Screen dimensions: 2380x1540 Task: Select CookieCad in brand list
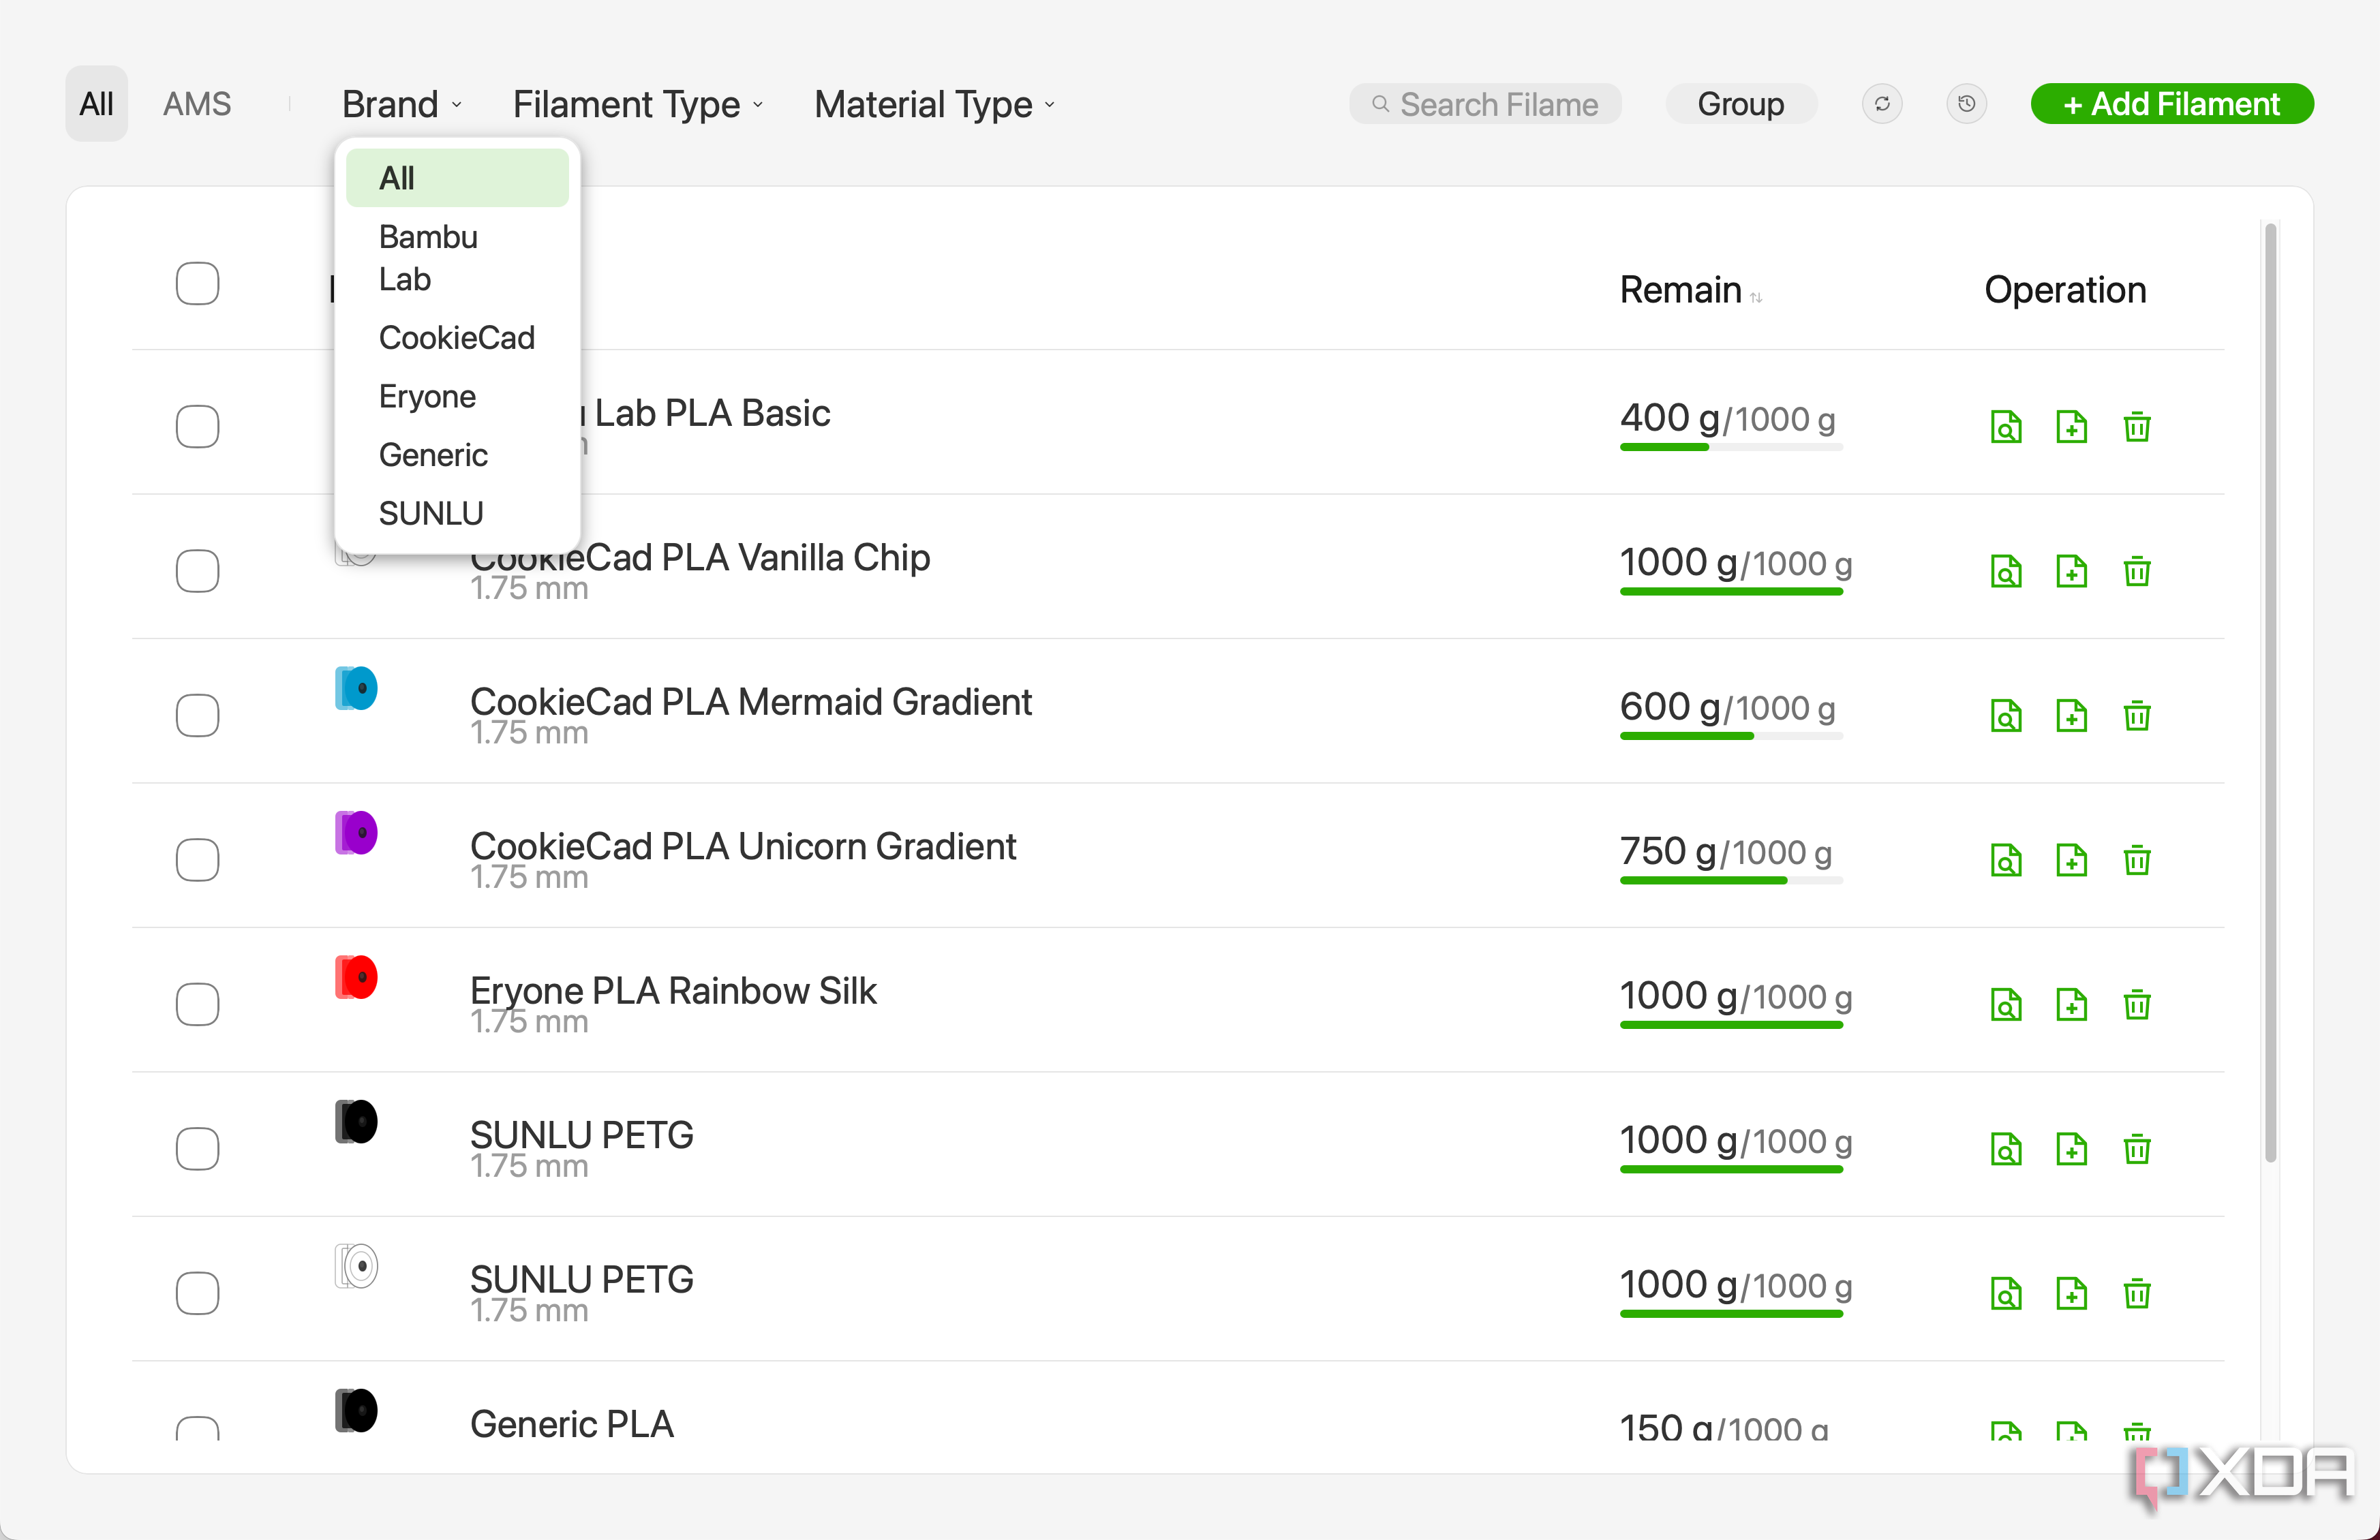(457, 338)
